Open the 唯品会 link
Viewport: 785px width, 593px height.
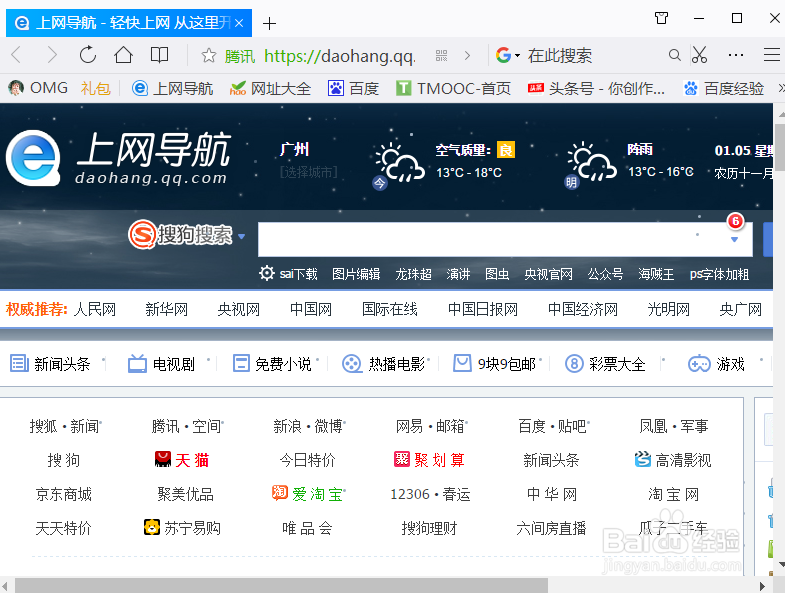(307, 527)
